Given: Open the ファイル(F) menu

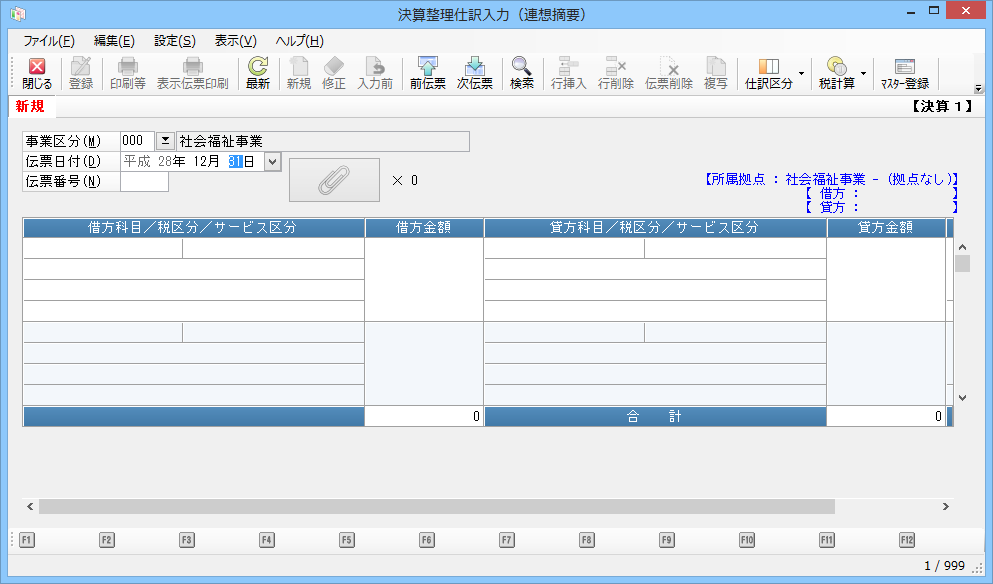Looking at the screenshot, I should 48,41.
